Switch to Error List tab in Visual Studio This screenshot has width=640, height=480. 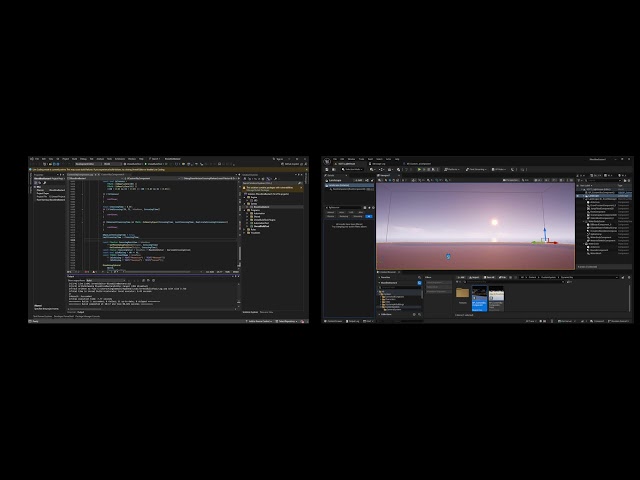(x=71, y=312)
